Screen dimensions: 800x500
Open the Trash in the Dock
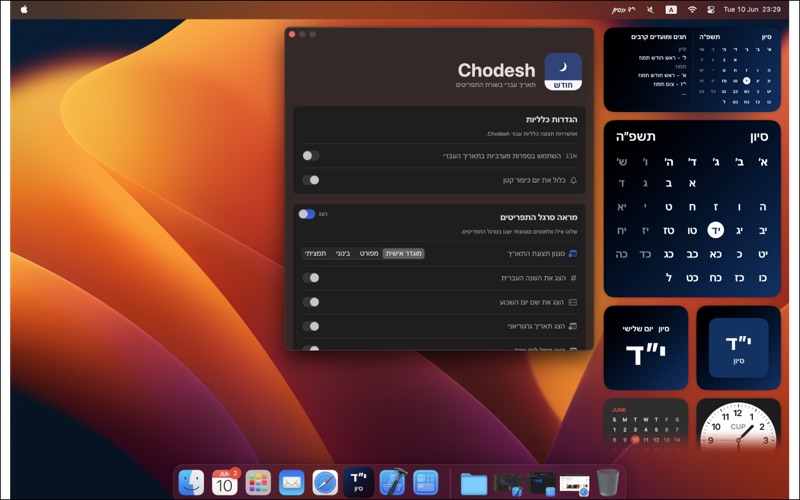[x=608, y=482]
